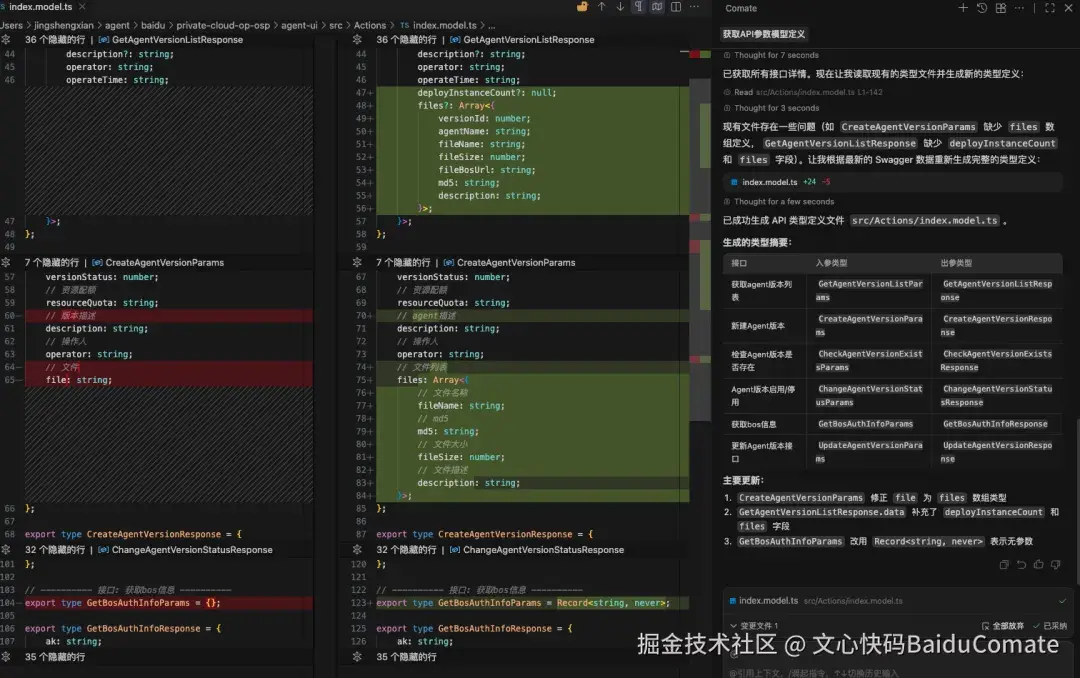Start new Comate chat with plus icon
Screen dimensions: 1080x678
tap(963, 8)
